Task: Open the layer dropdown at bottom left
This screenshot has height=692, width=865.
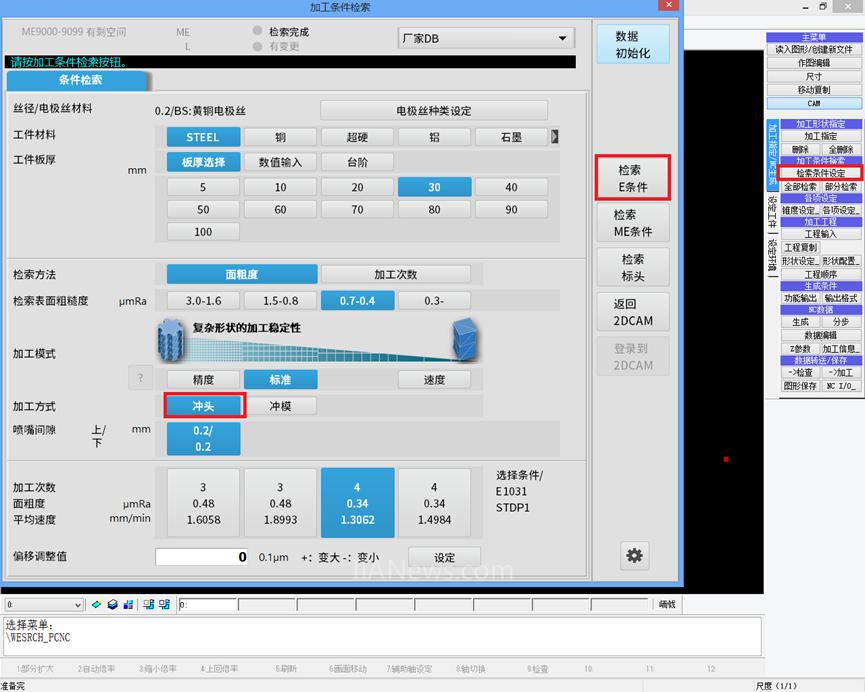Action: 44,605
